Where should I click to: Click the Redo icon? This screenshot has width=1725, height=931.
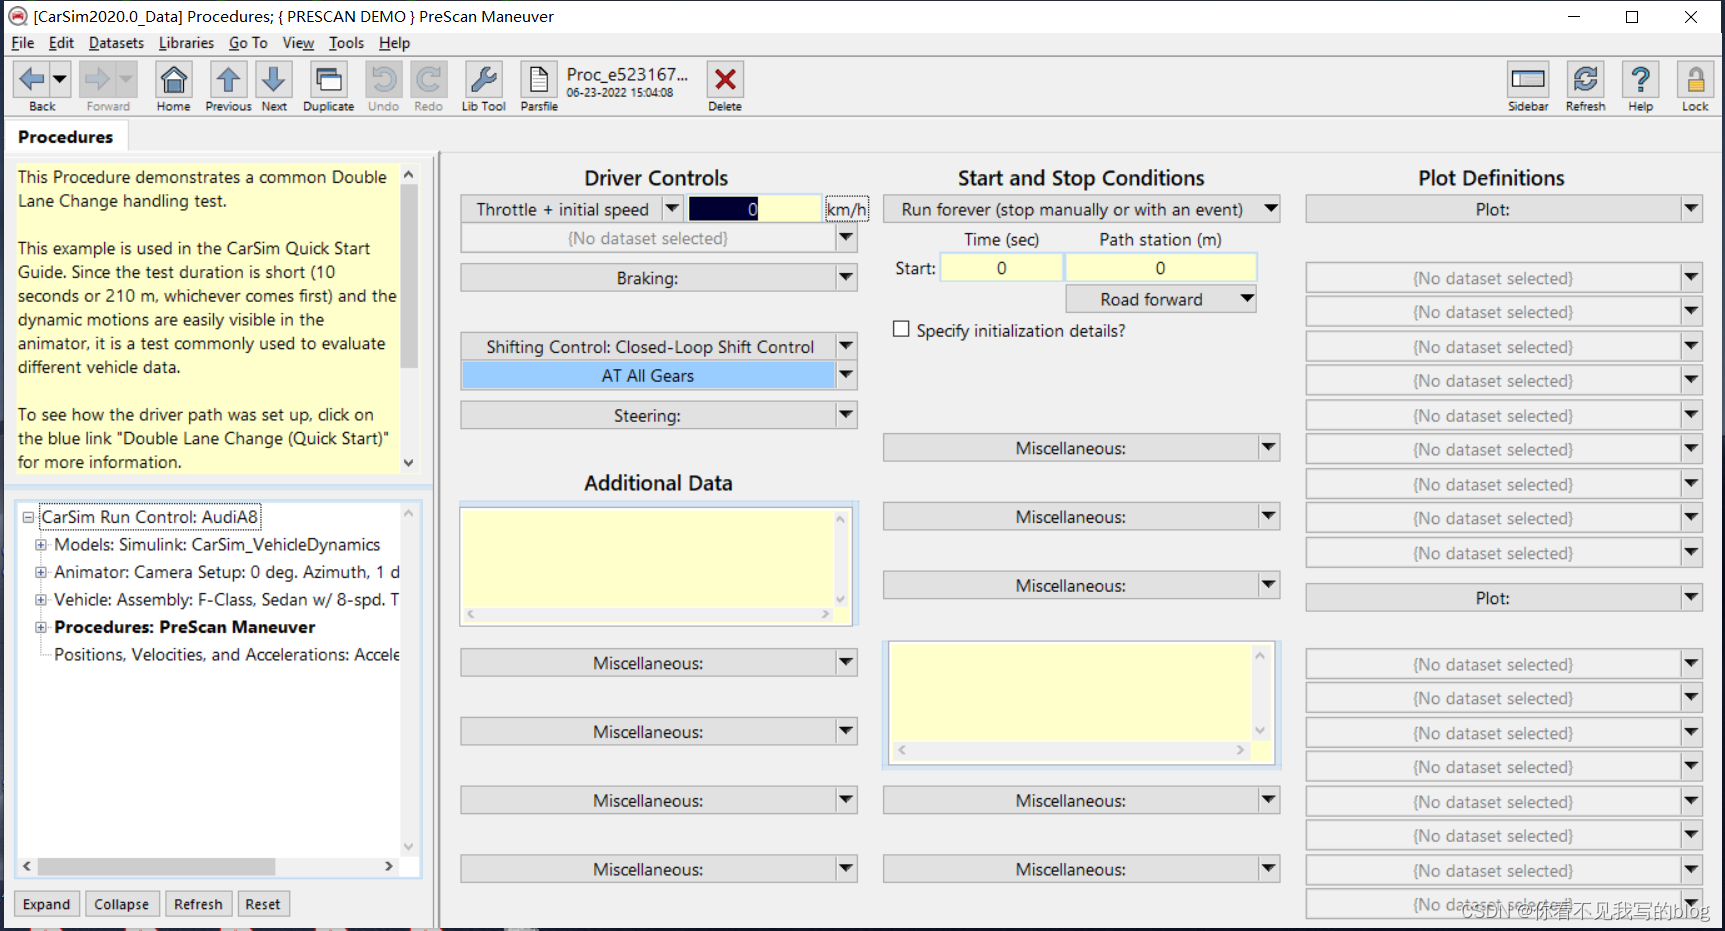coord(428,79)
